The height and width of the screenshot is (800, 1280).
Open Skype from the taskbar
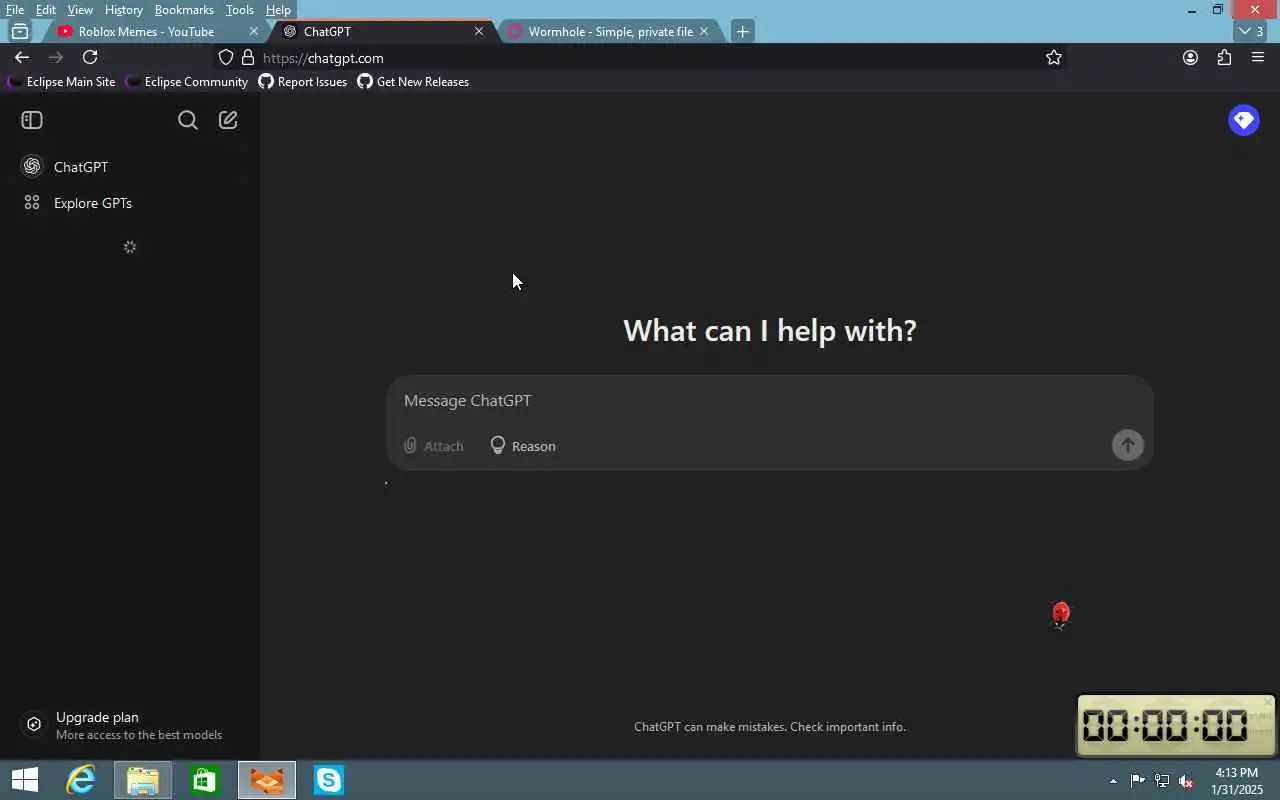tap(329, 780)
